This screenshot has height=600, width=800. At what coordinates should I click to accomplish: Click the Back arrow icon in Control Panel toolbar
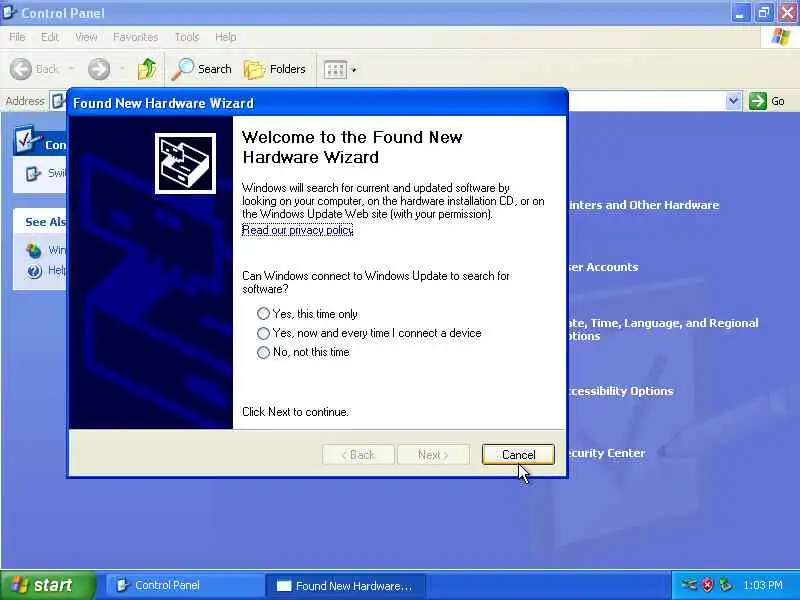click(x=21, y=69)
